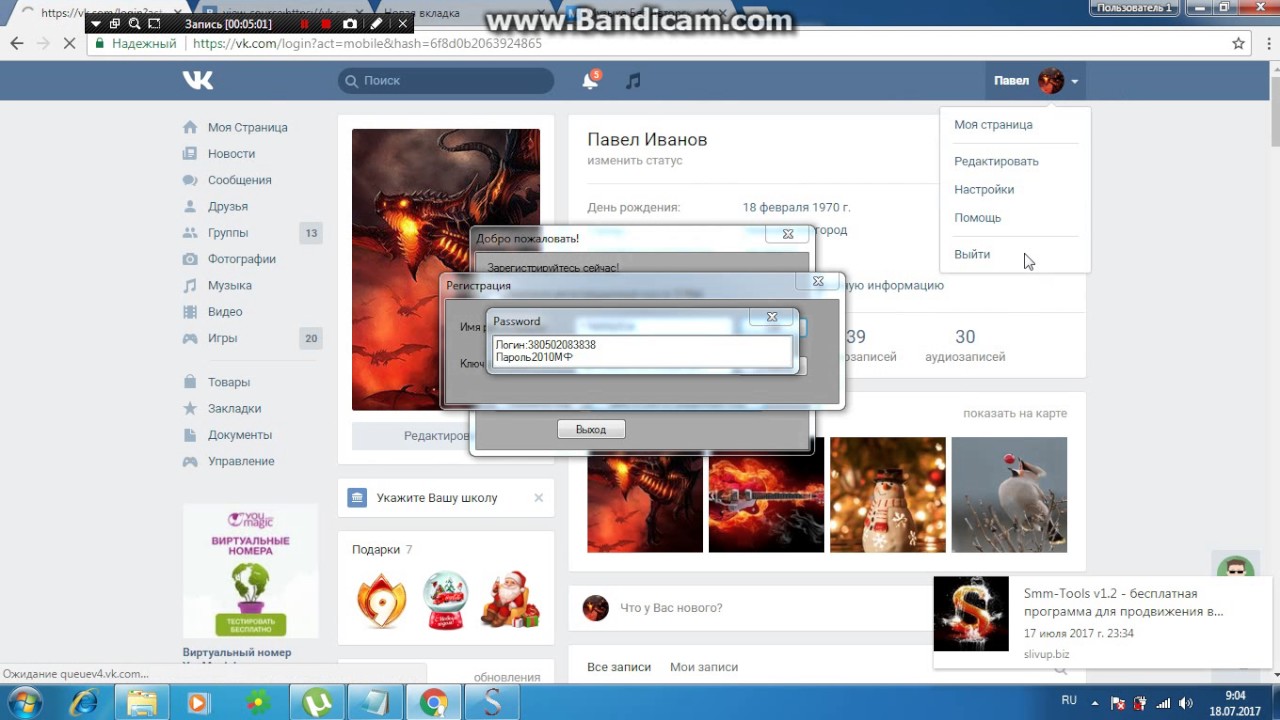Screen dimensions: 1280x720
Task: Open Группы in left sidebar
Action: tap(227, 233)
